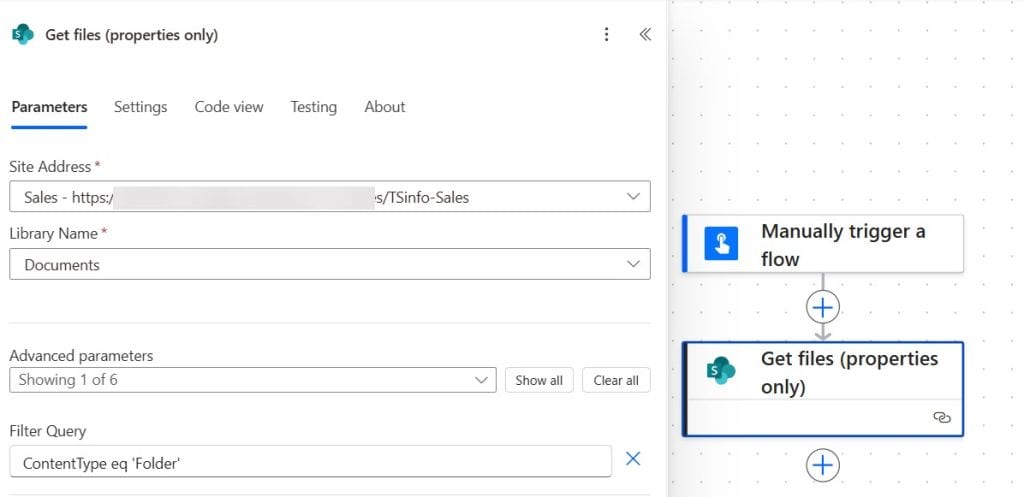Viewport: 1024px width, 497px height.
Task: Remove the Filter Query parameter with X
Action: (633, 459)
